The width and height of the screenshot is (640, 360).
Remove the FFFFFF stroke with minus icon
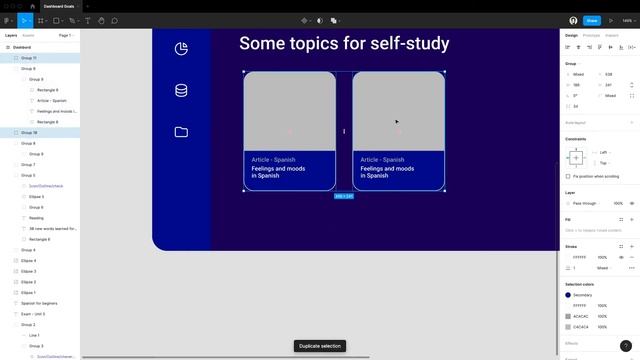point(632,257)
